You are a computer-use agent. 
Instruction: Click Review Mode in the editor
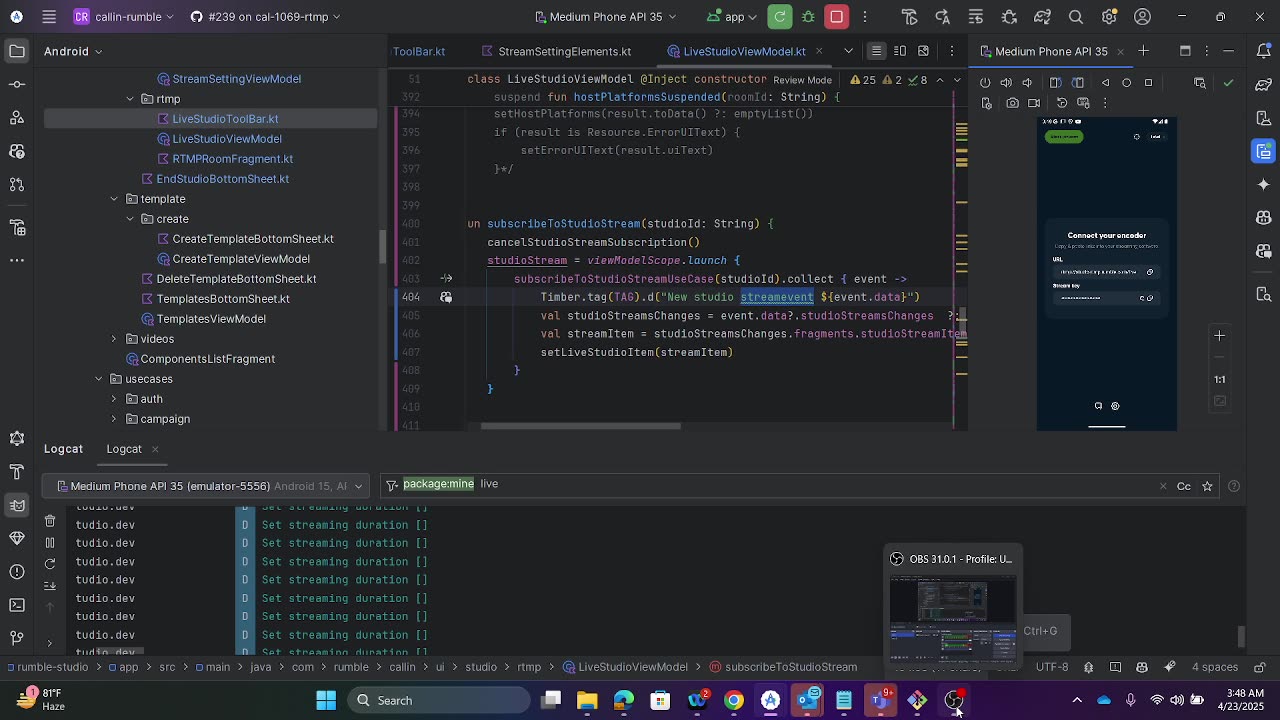coord(802,80)
